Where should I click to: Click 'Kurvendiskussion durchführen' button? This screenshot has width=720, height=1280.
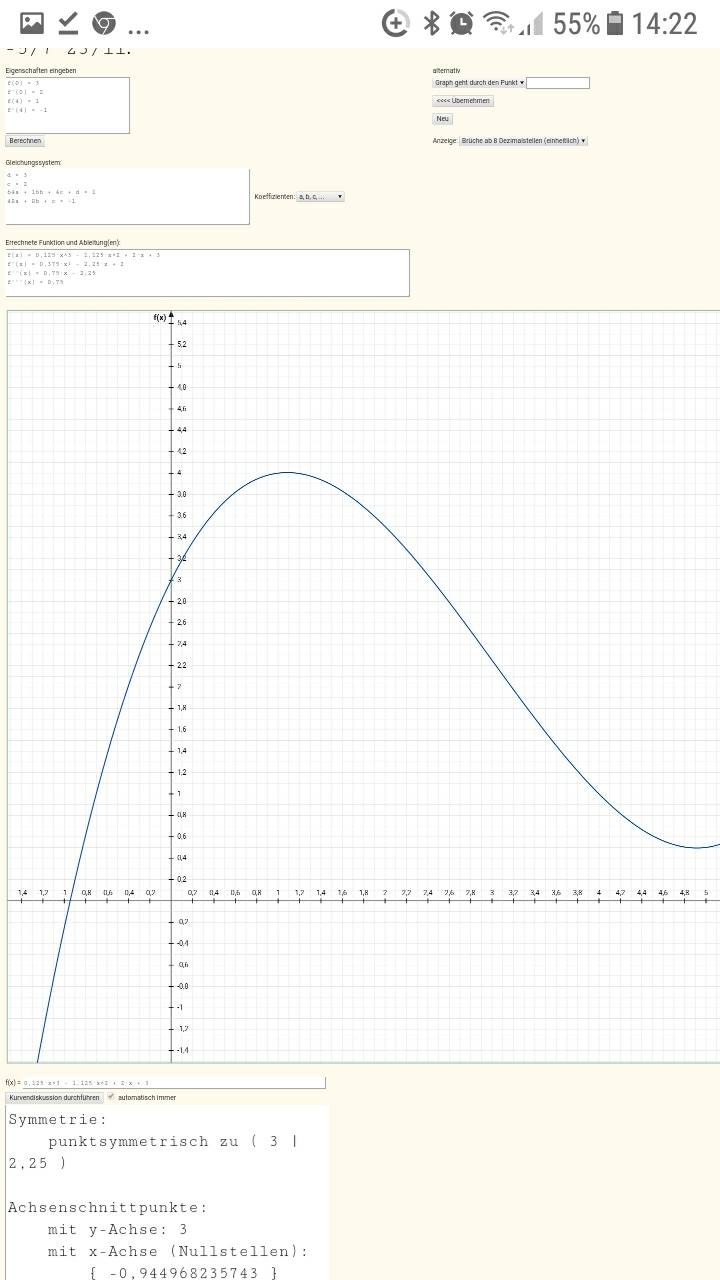click(54, 1097)
